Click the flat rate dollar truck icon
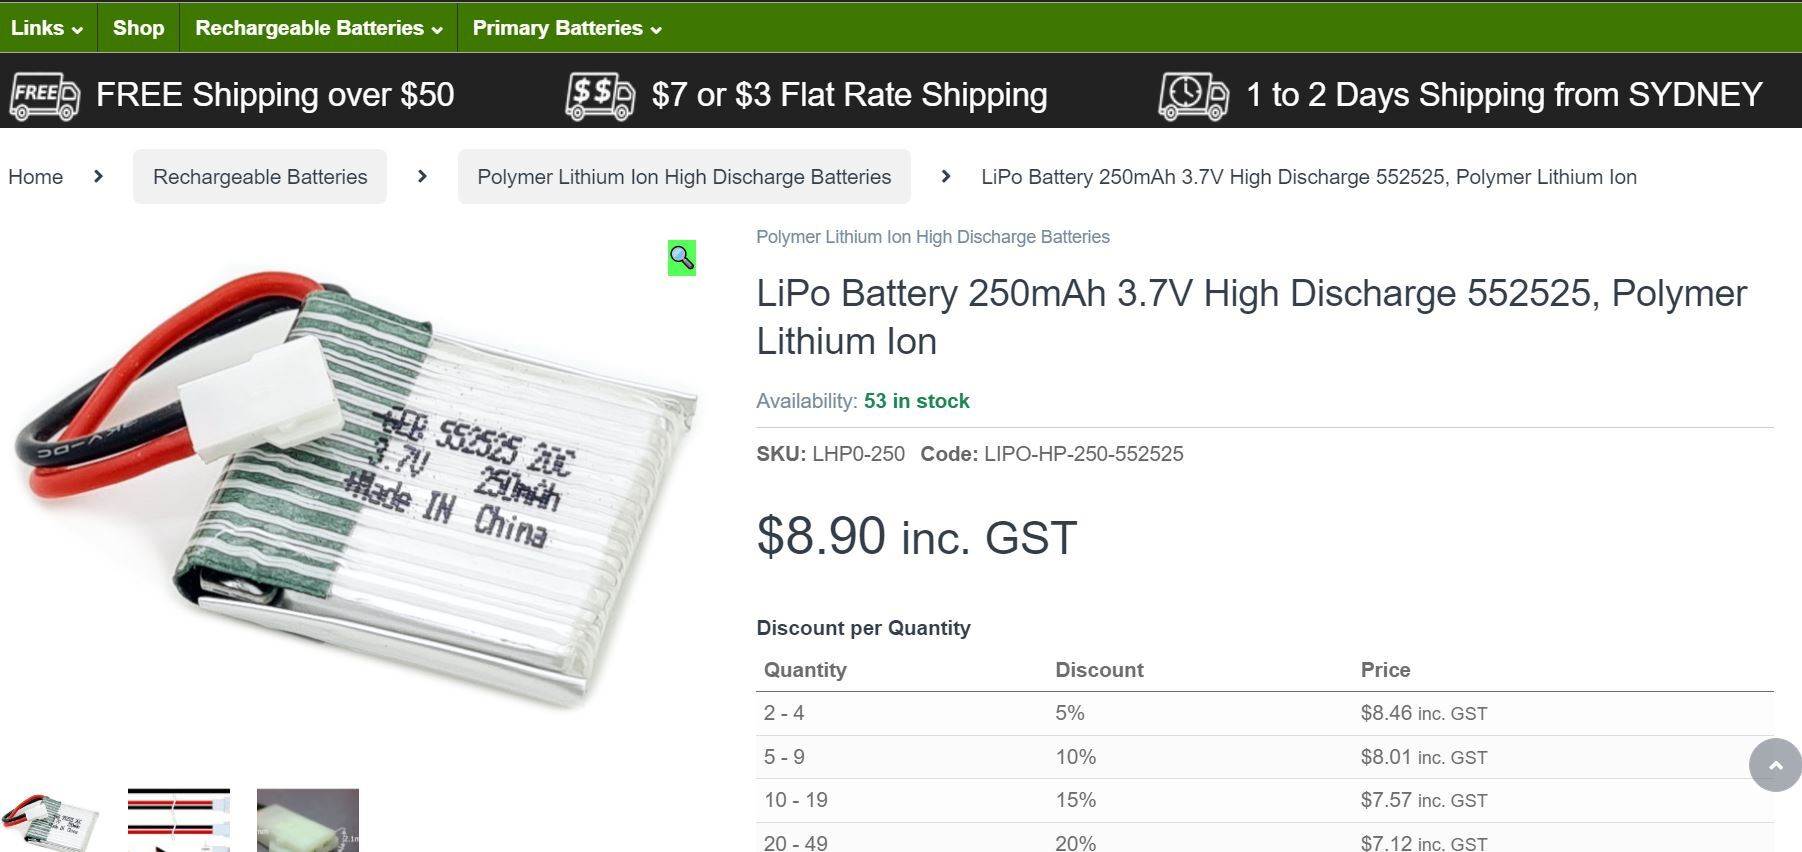Viewport: 1802px width, 852px height. tap(600, 96)
